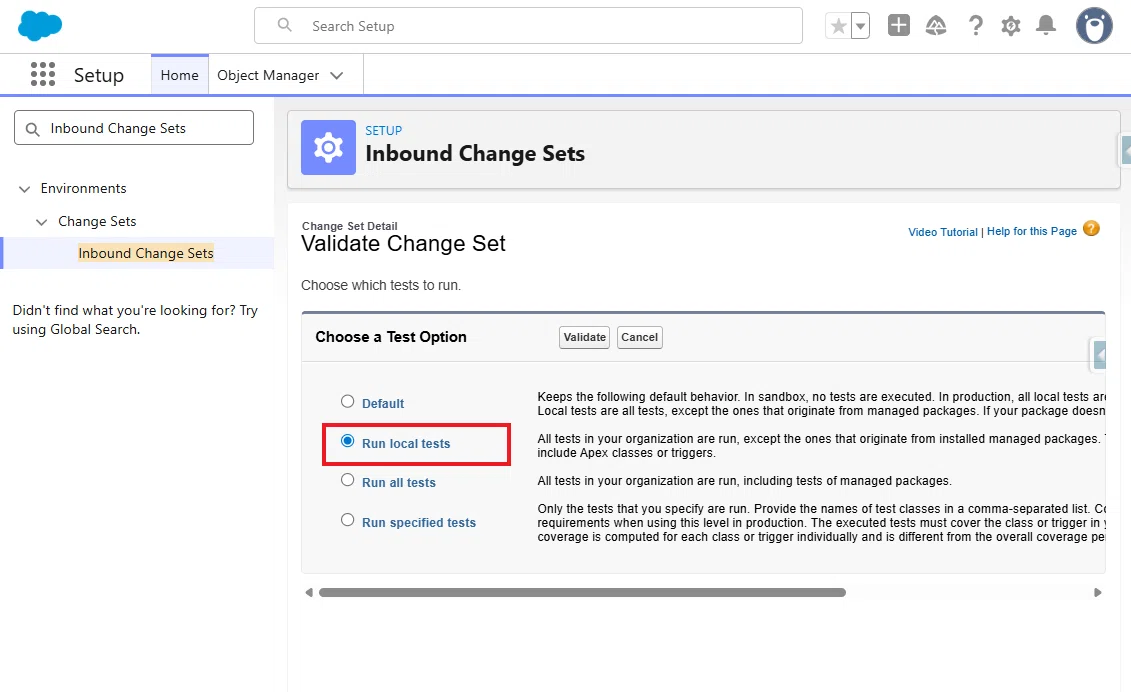Click the Favorites star icon
Image resolution: width=1131 pixels, height=692 pixels.
(838, 26)
